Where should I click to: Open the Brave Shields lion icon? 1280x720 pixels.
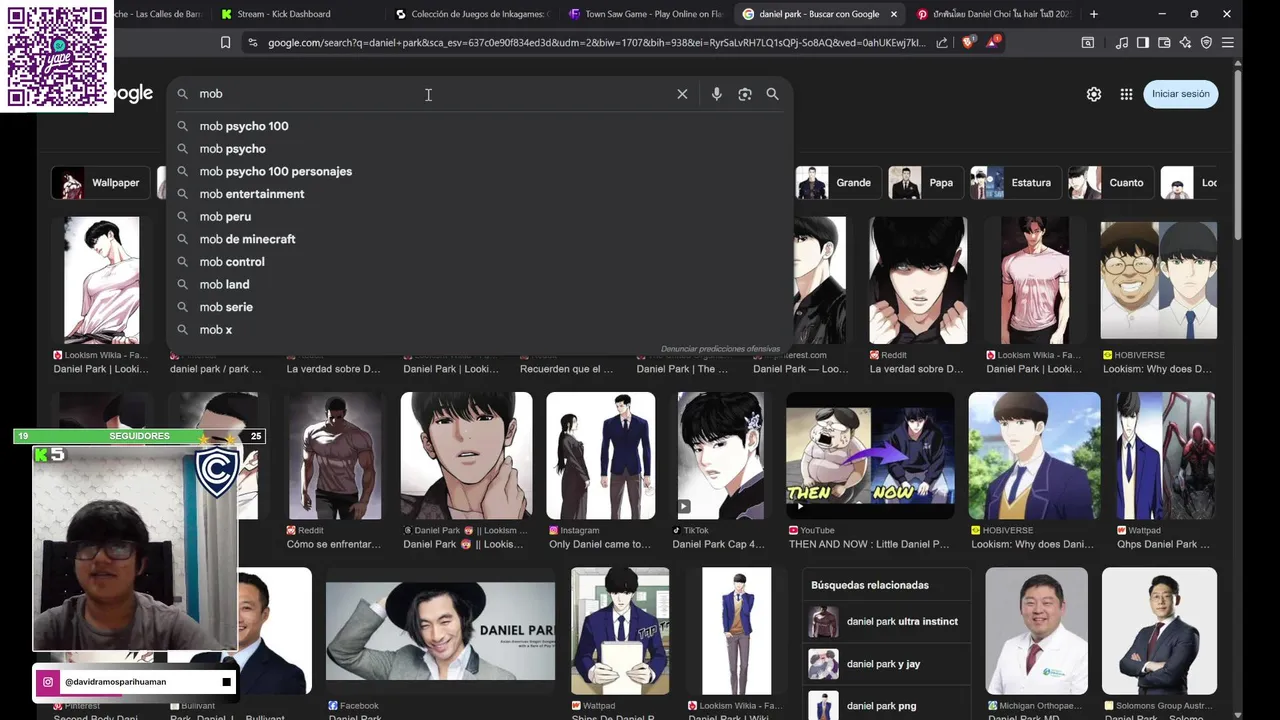[x=968, y=43]
